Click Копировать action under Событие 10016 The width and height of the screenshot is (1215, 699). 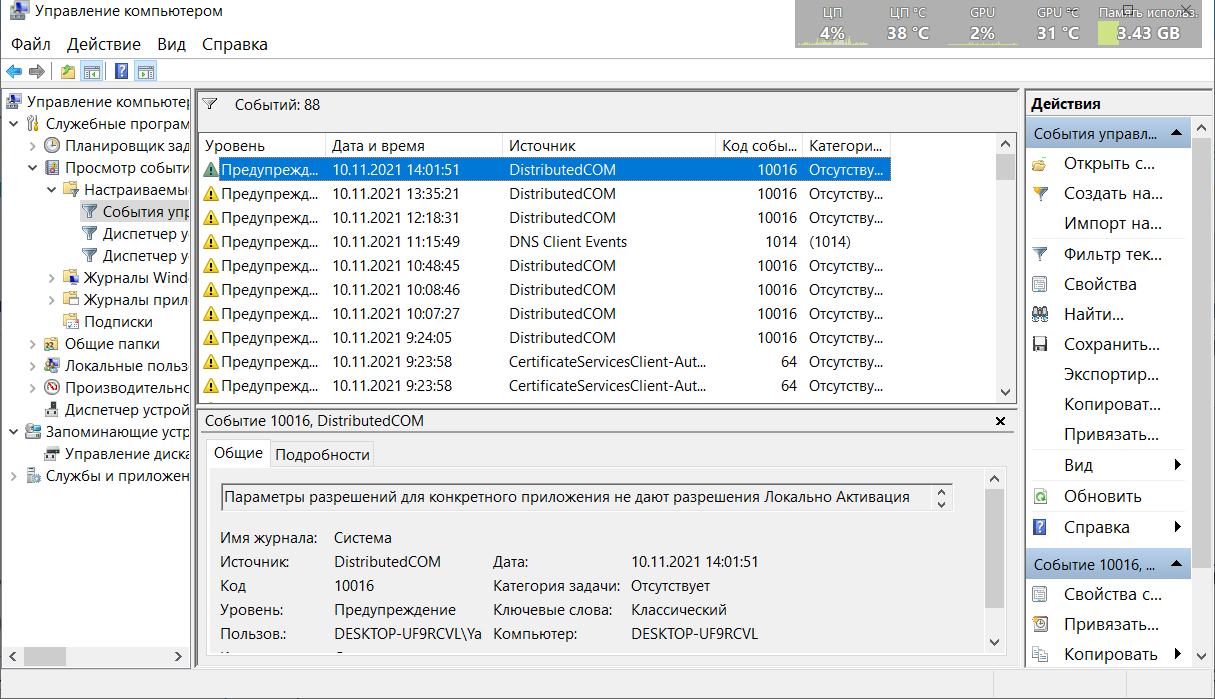click(1111, 654)
